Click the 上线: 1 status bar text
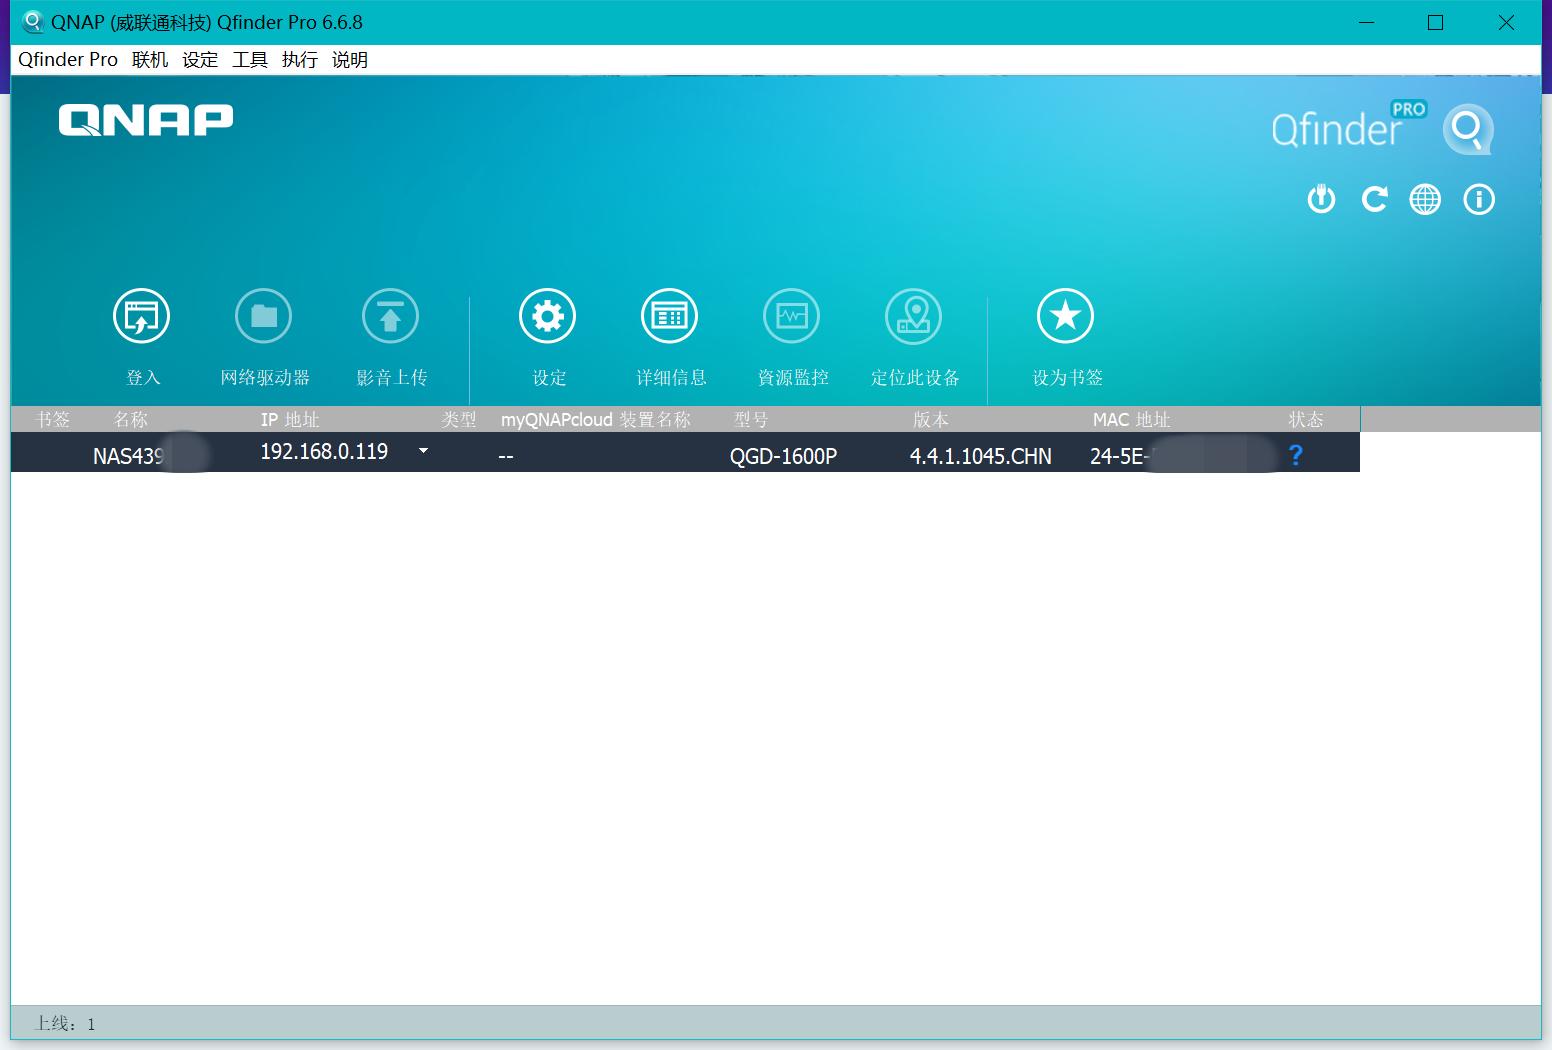The image size is (1552, 1050). 65,1023
